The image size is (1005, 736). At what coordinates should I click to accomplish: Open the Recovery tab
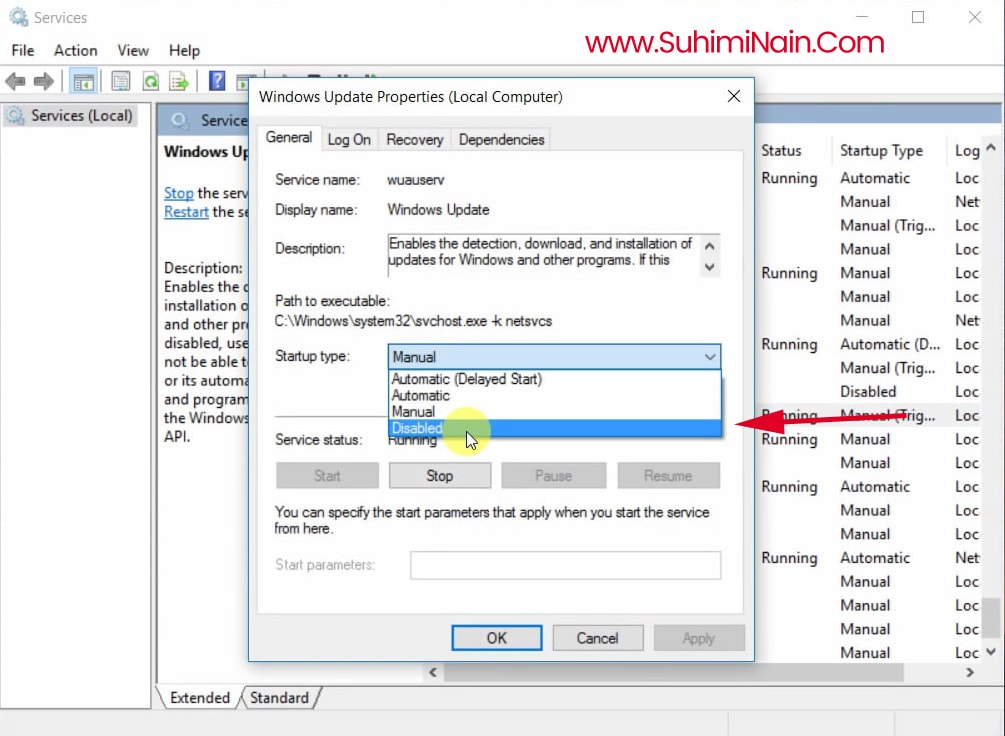pos(414,140)
